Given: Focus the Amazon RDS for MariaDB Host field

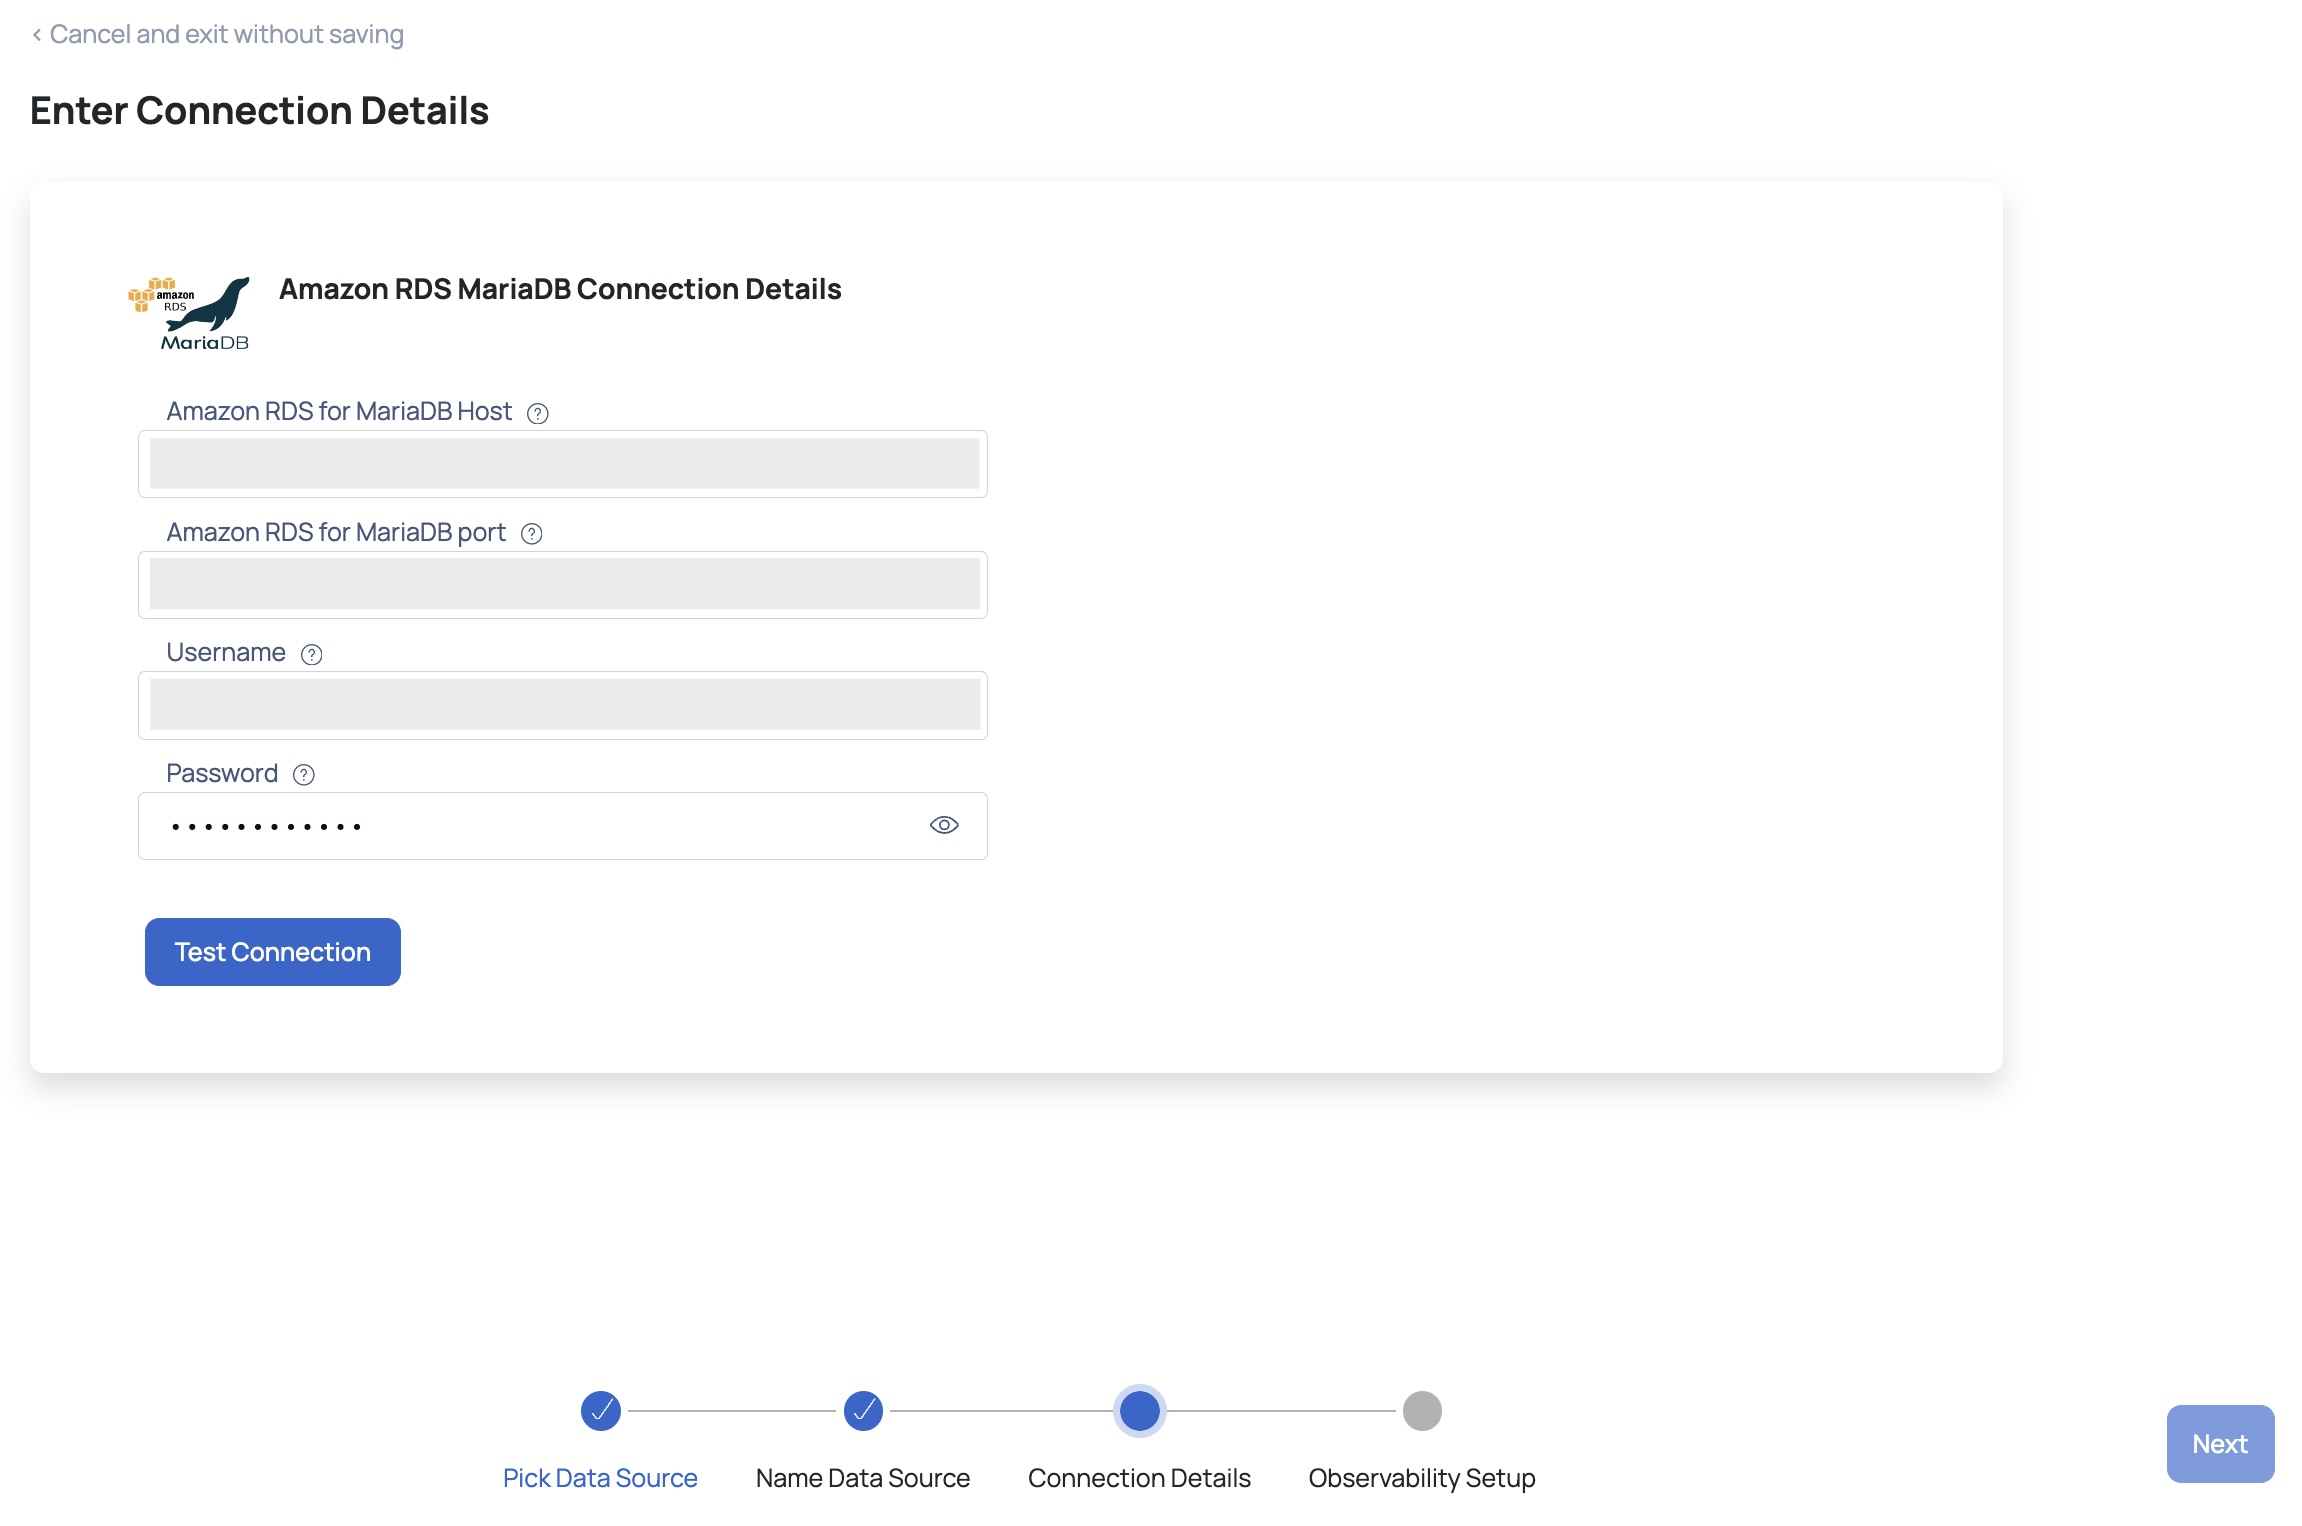Looking at the screenshot, I should pyautogui.click(x=563, y=464).
